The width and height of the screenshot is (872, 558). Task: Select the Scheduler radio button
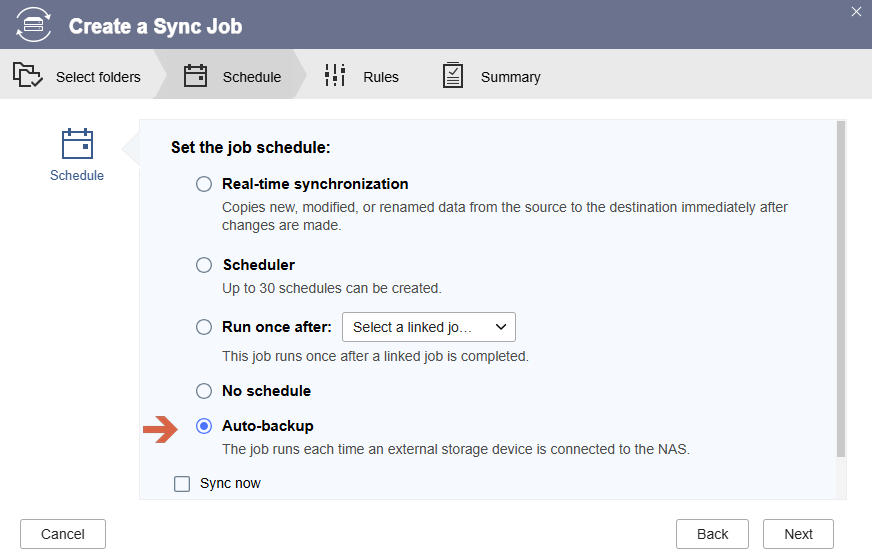[204, 265]
